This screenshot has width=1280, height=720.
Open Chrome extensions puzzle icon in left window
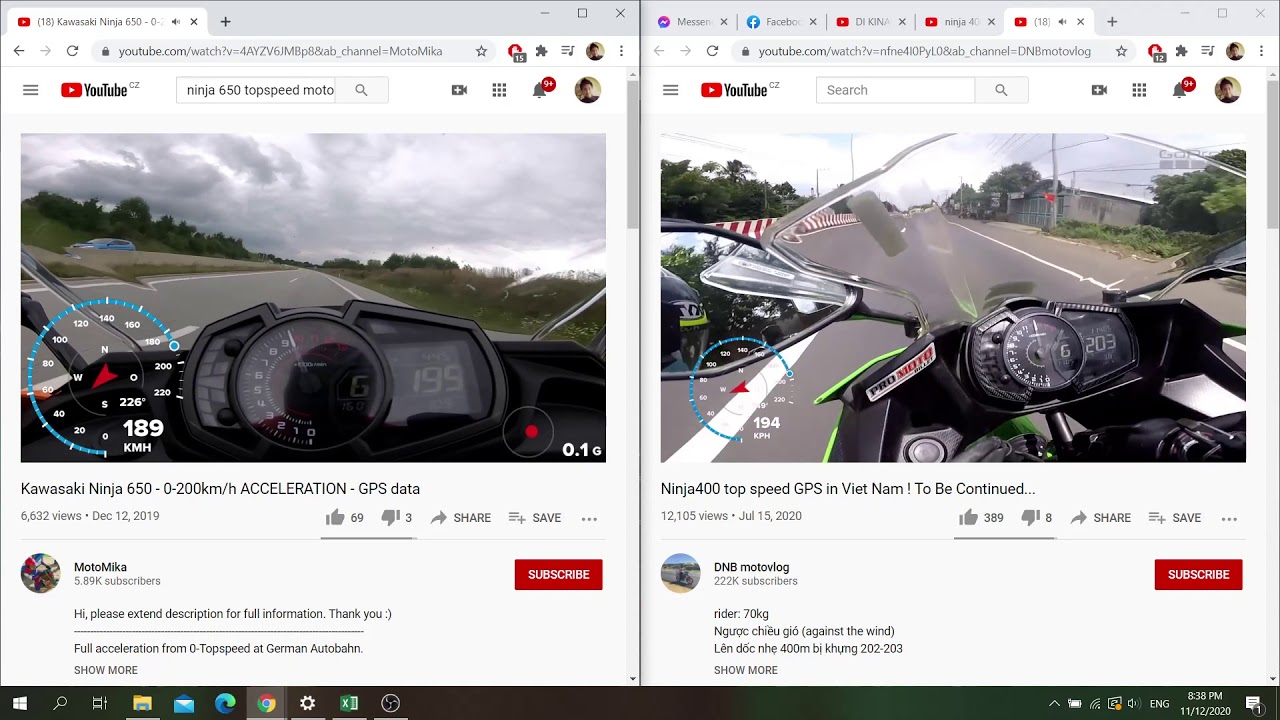(x=542, y=51)
